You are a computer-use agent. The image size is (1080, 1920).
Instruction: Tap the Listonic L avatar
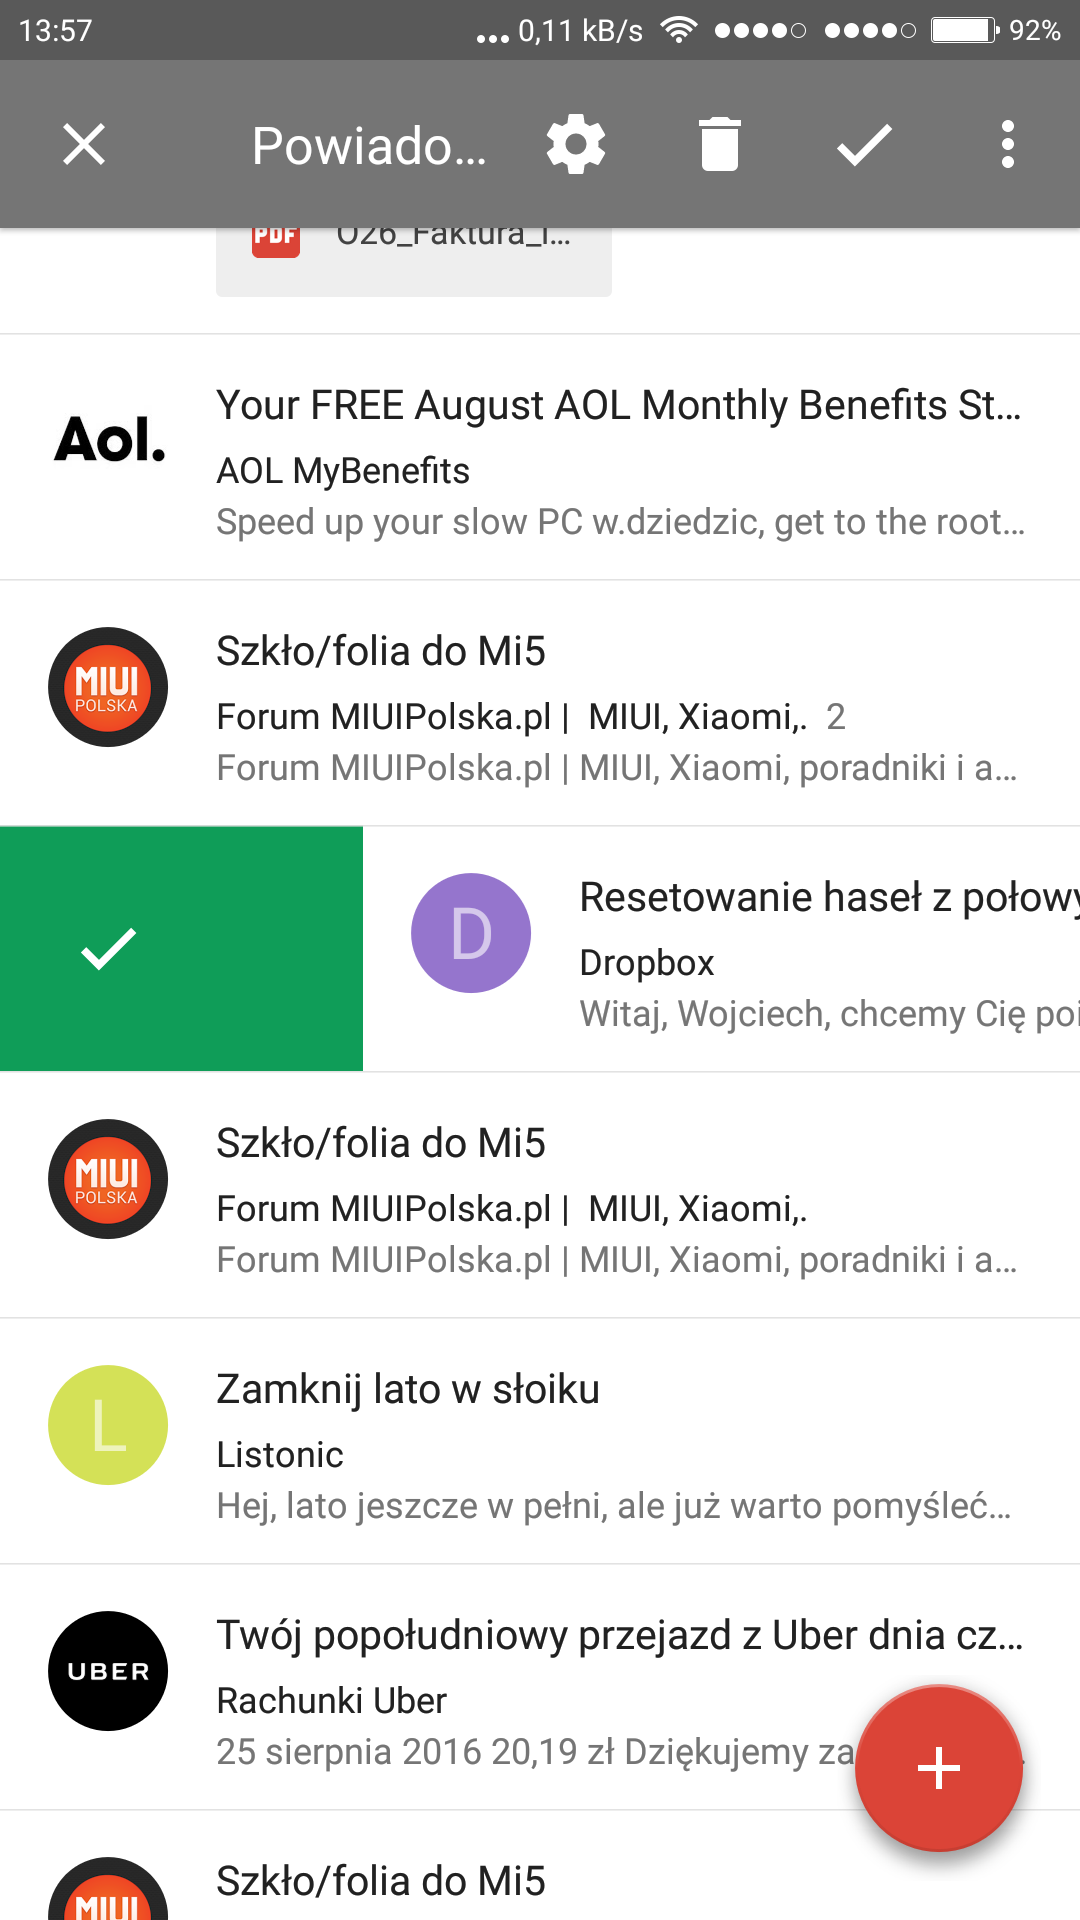tap(108, 1425)
